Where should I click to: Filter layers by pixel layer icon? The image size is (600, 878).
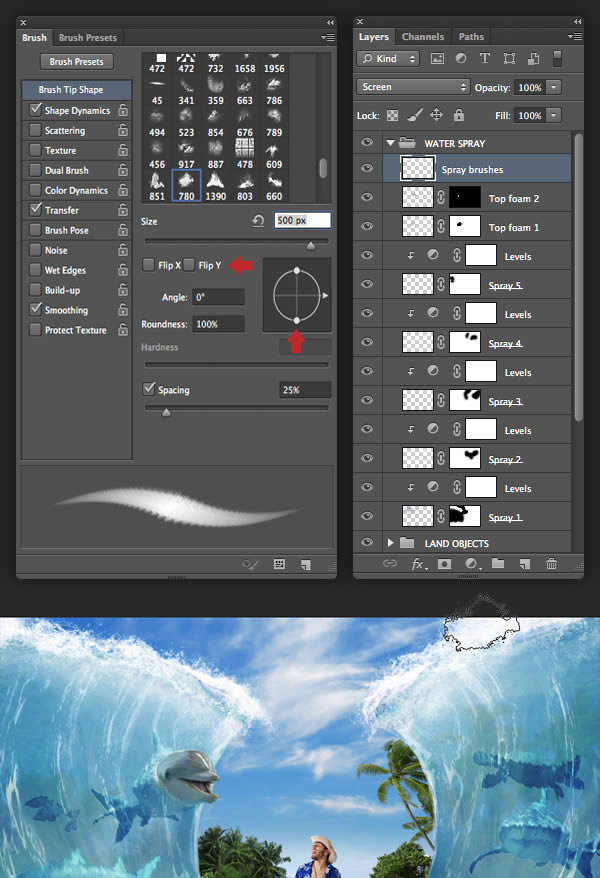point(437,59)
